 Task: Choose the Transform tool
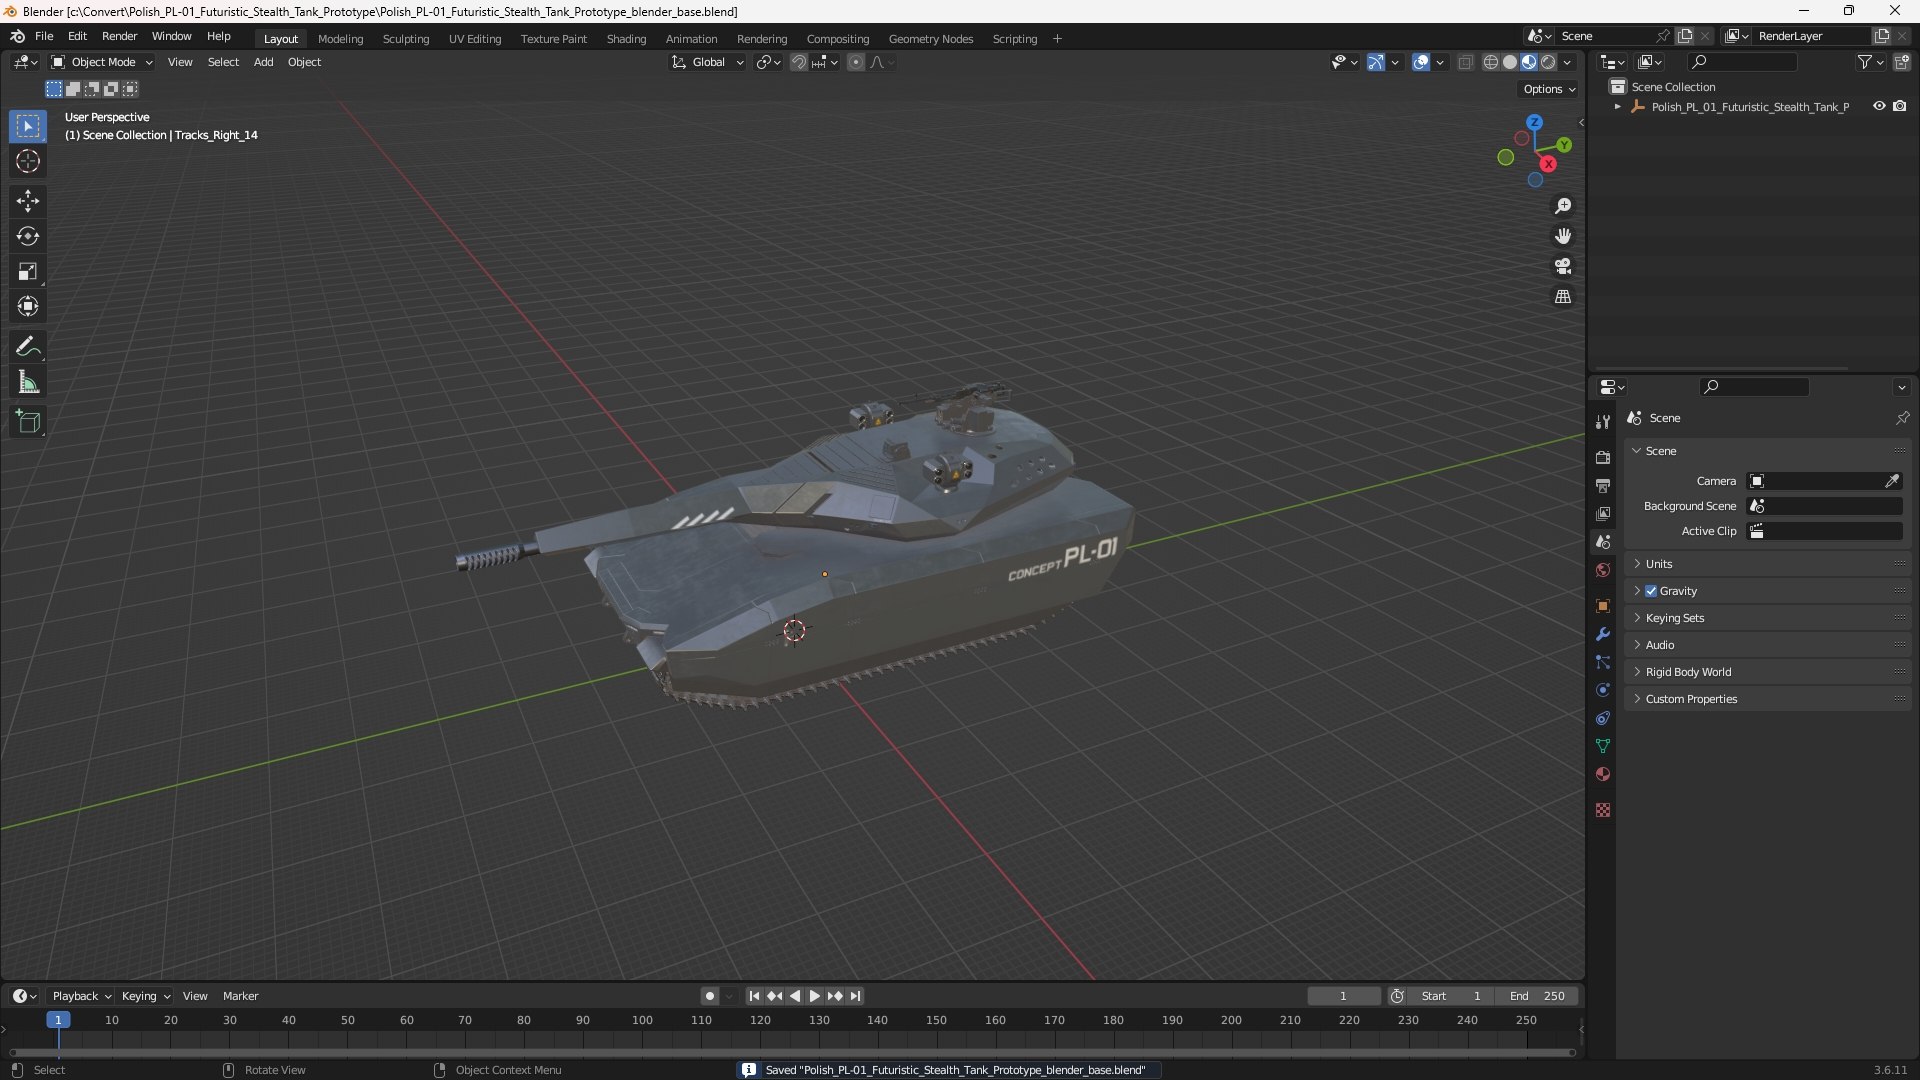[x=28, y=306]
